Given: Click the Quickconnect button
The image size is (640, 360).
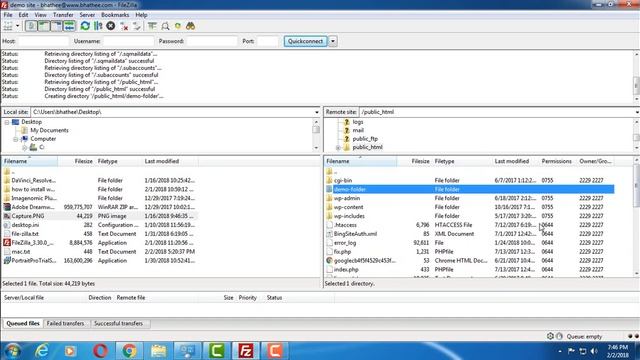Looking at the screenshot, I should [x=305, y=41].
